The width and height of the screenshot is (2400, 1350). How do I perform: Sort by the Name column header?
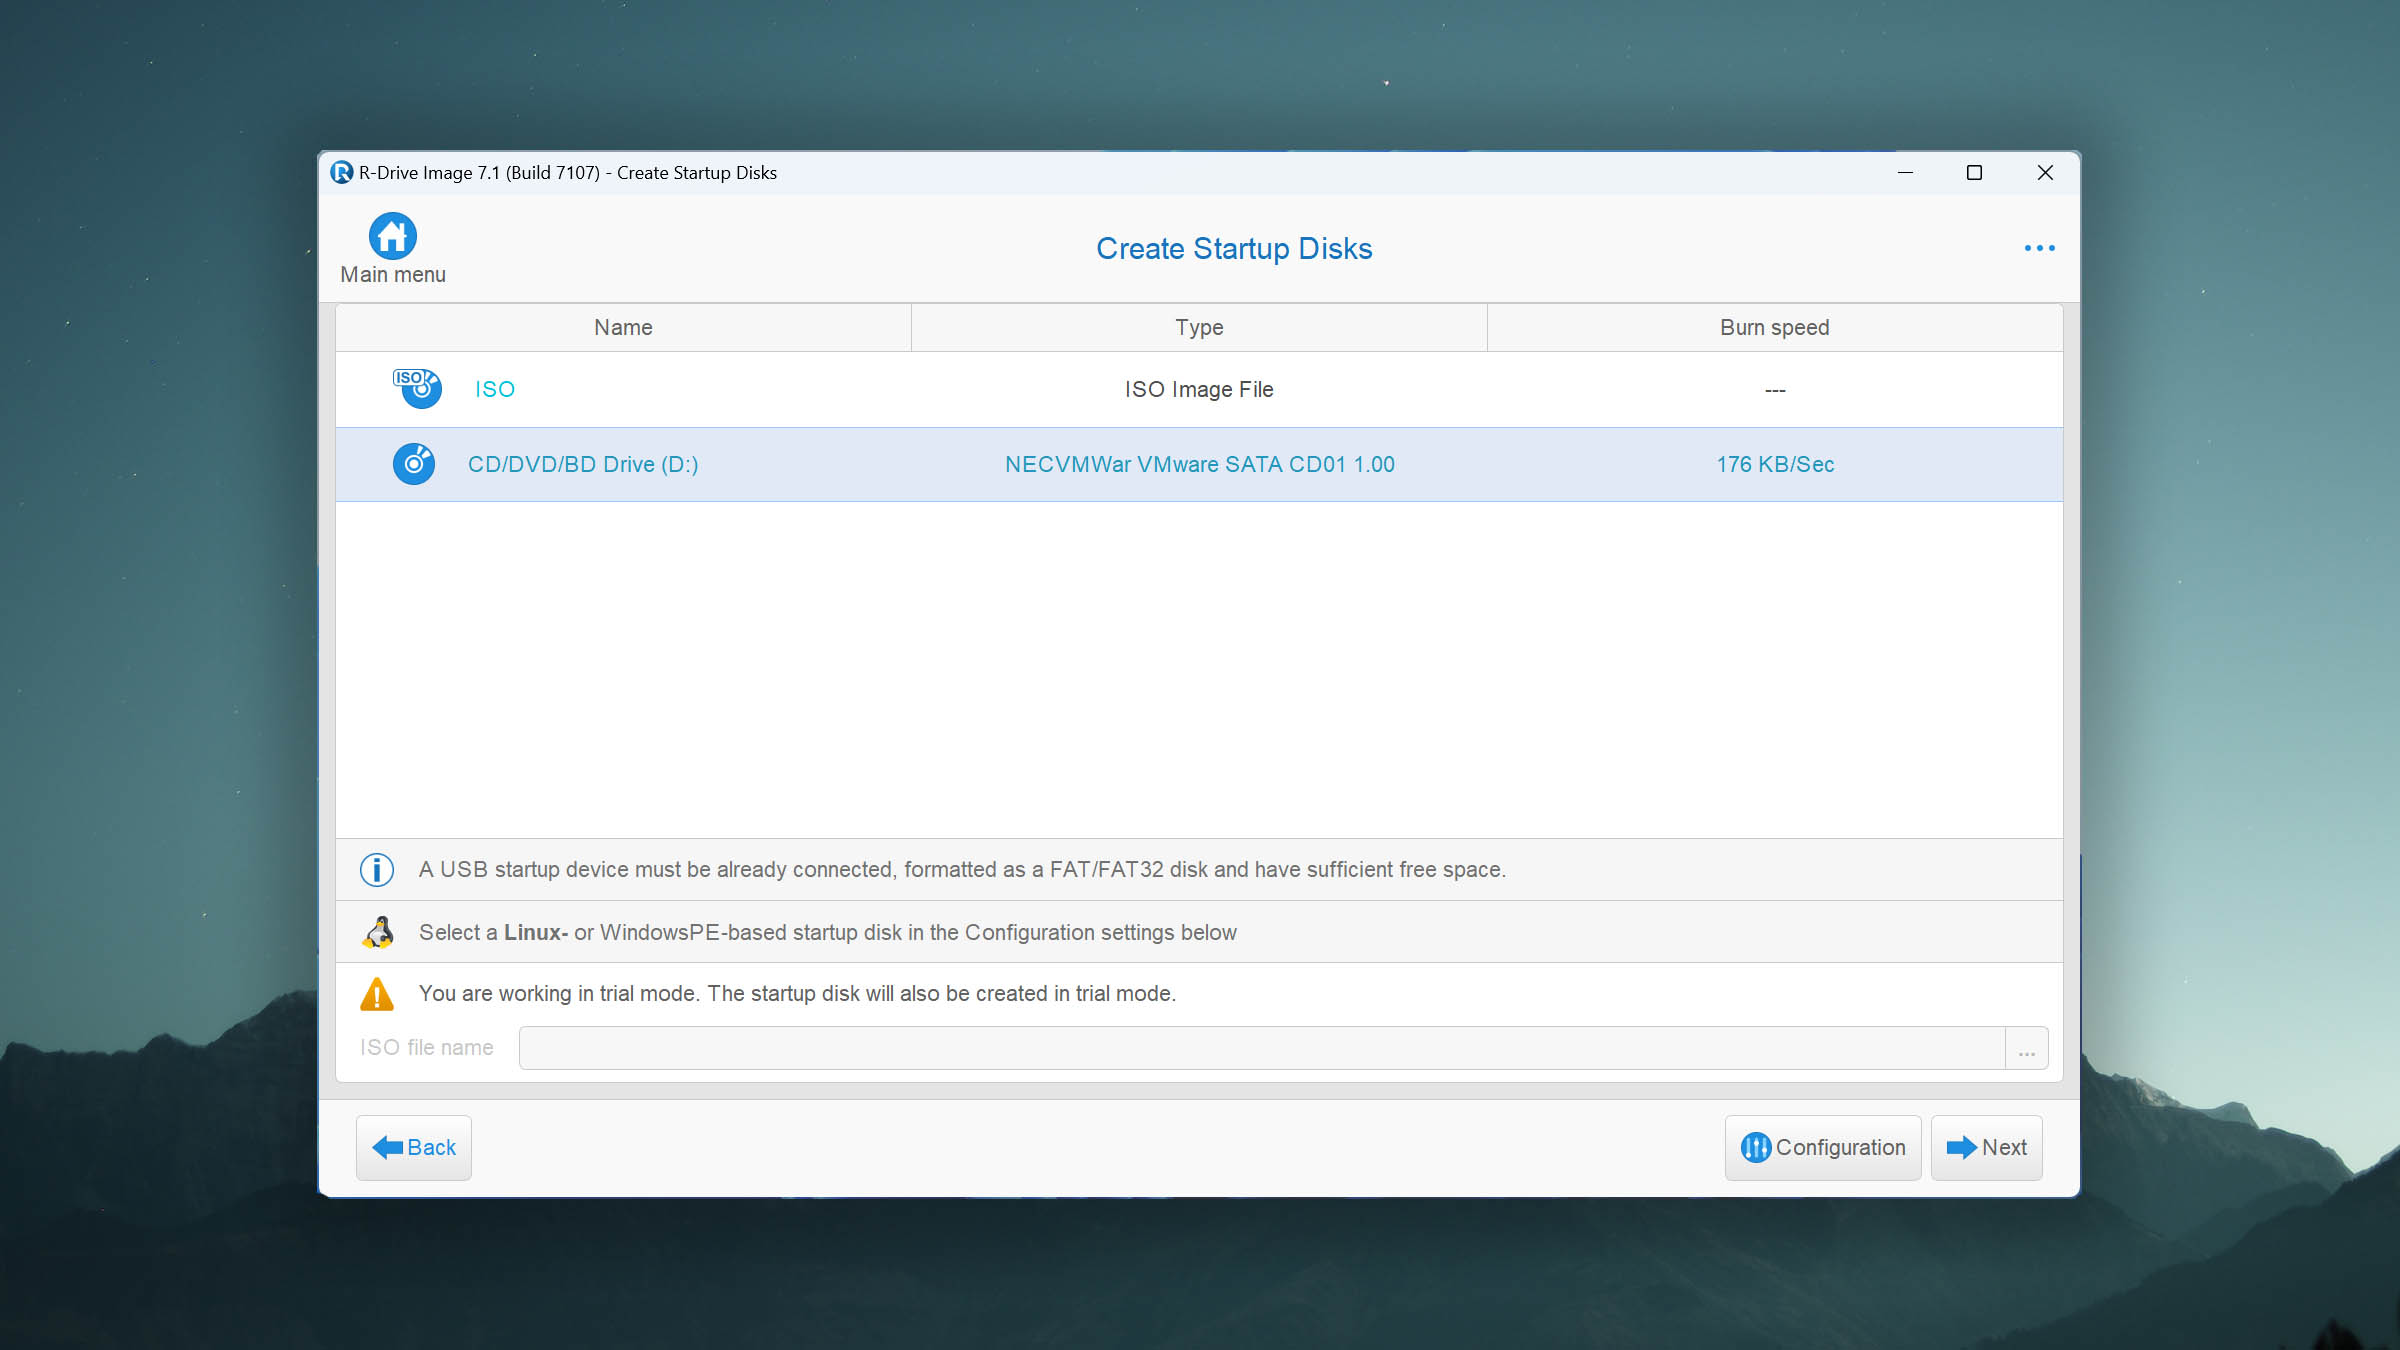tap(623, 328)
